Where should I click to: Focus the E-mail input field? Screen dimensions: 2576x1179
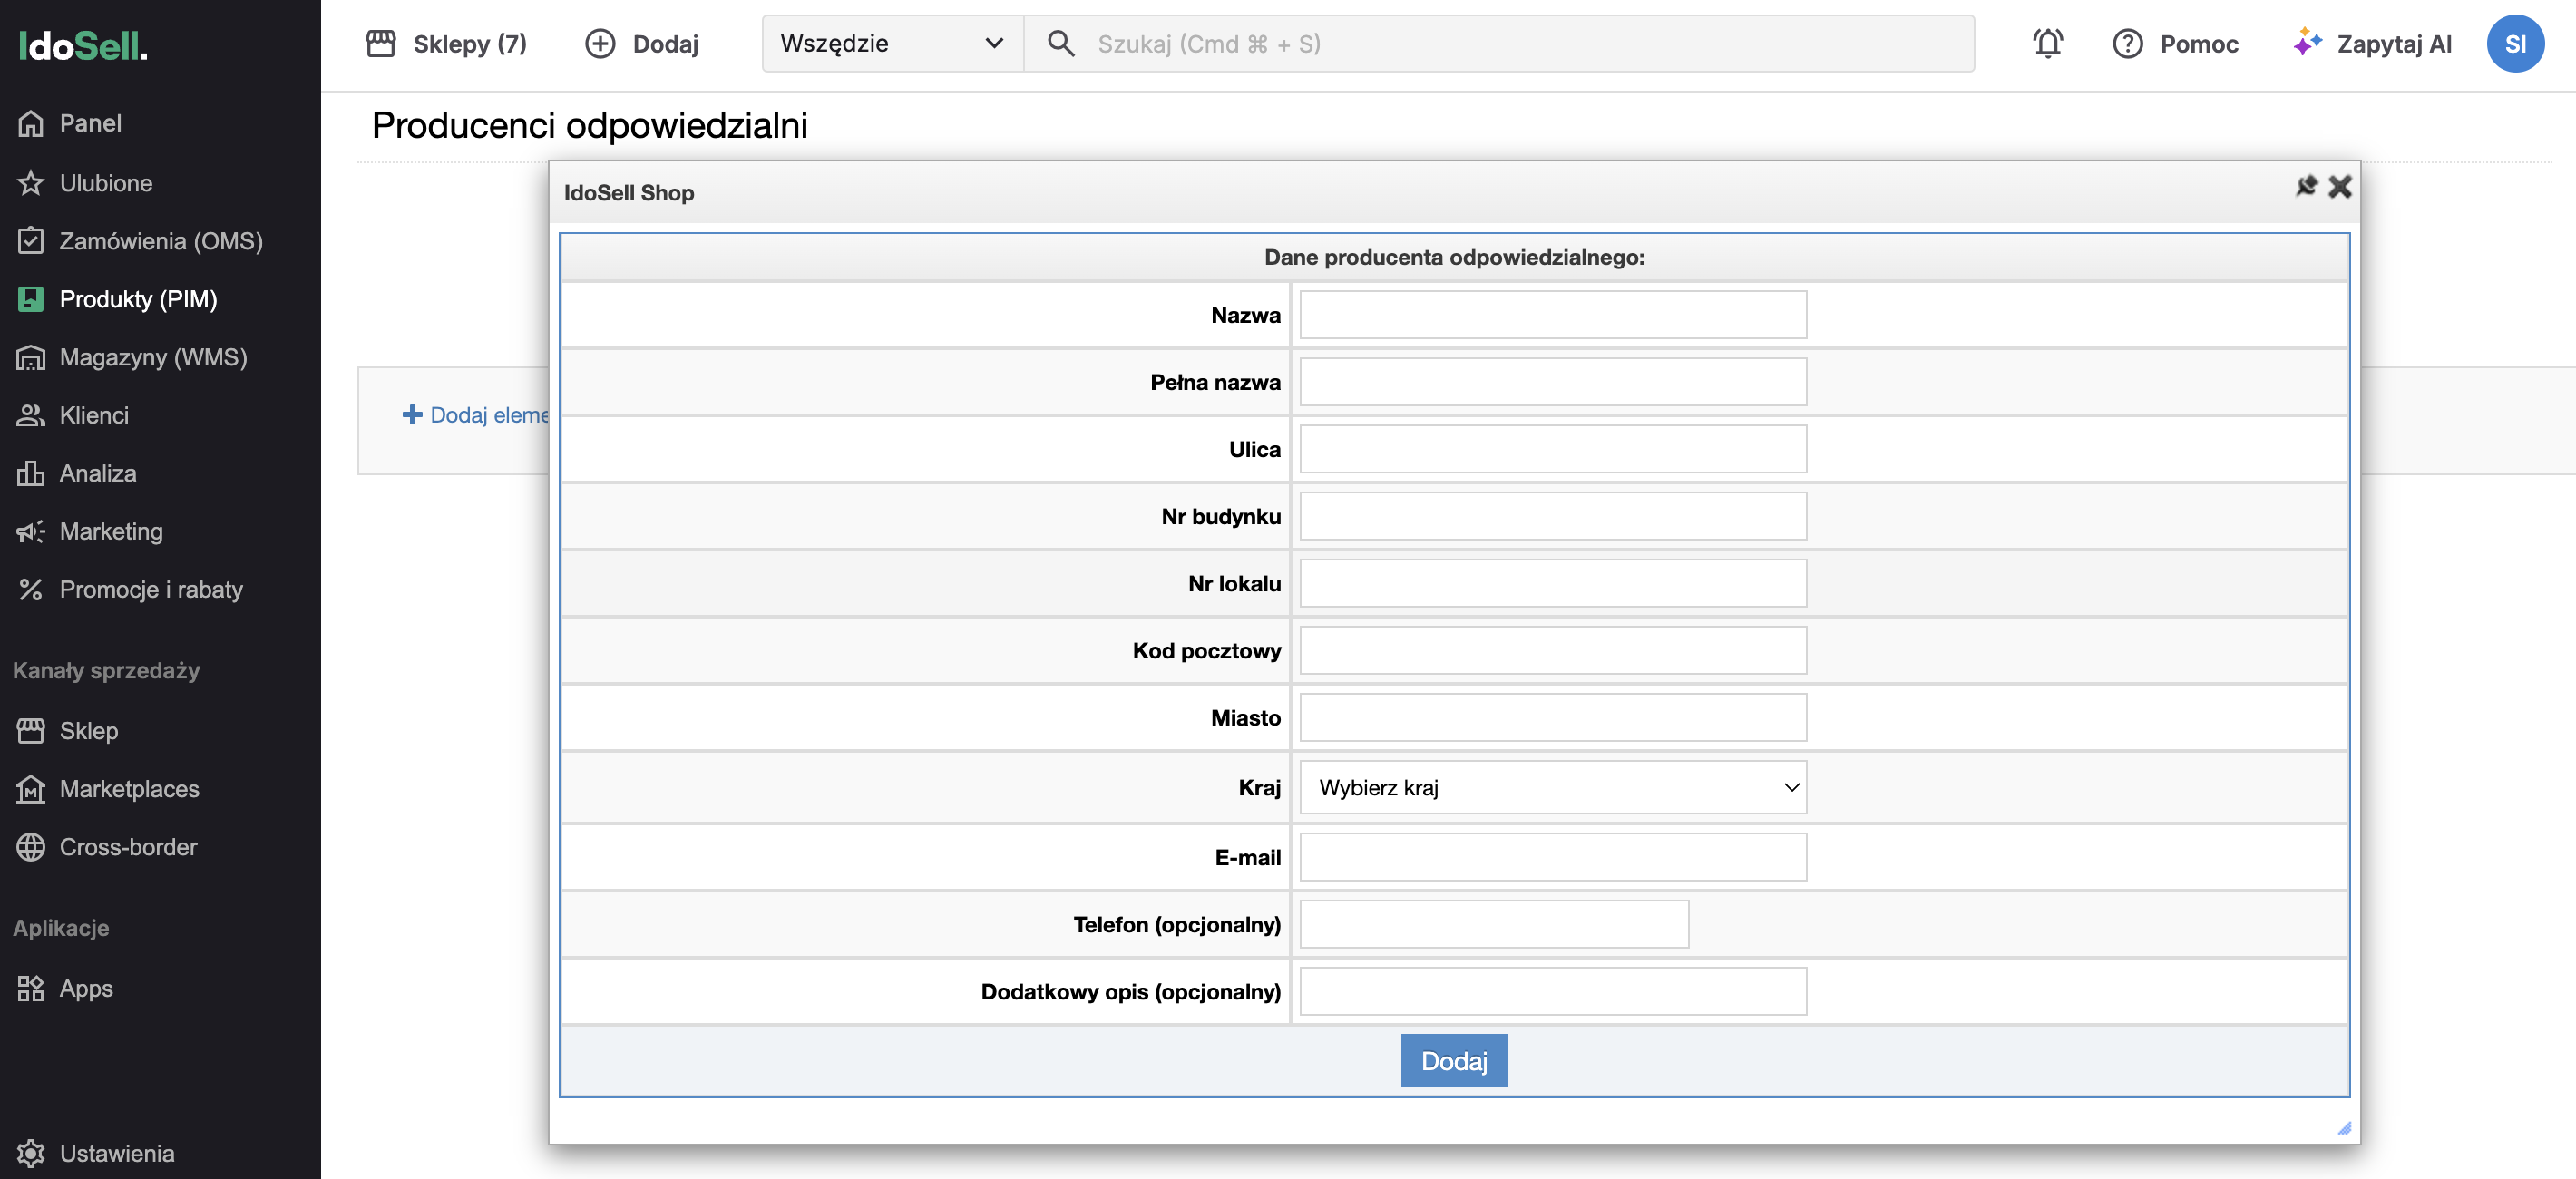coord(1553,857)
